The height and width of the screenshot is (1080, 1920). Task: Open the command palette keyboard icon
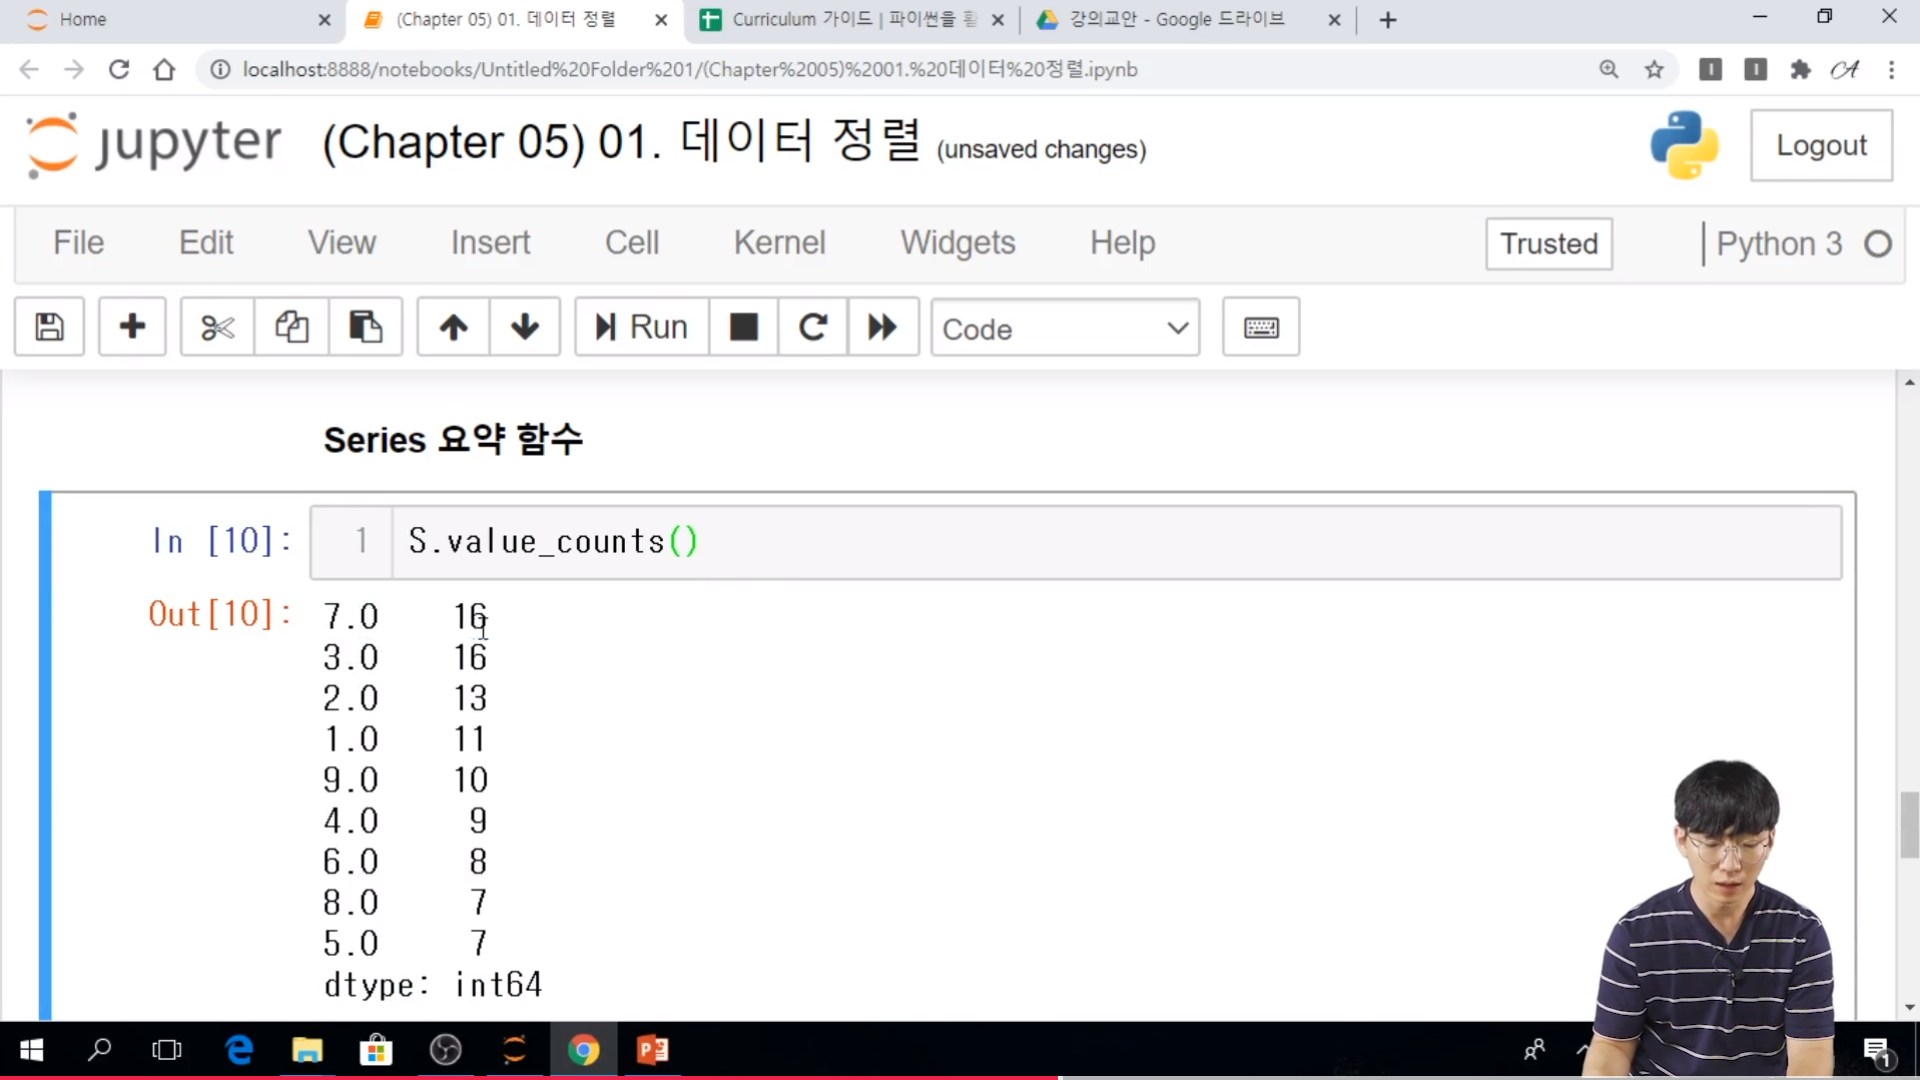1260,327
